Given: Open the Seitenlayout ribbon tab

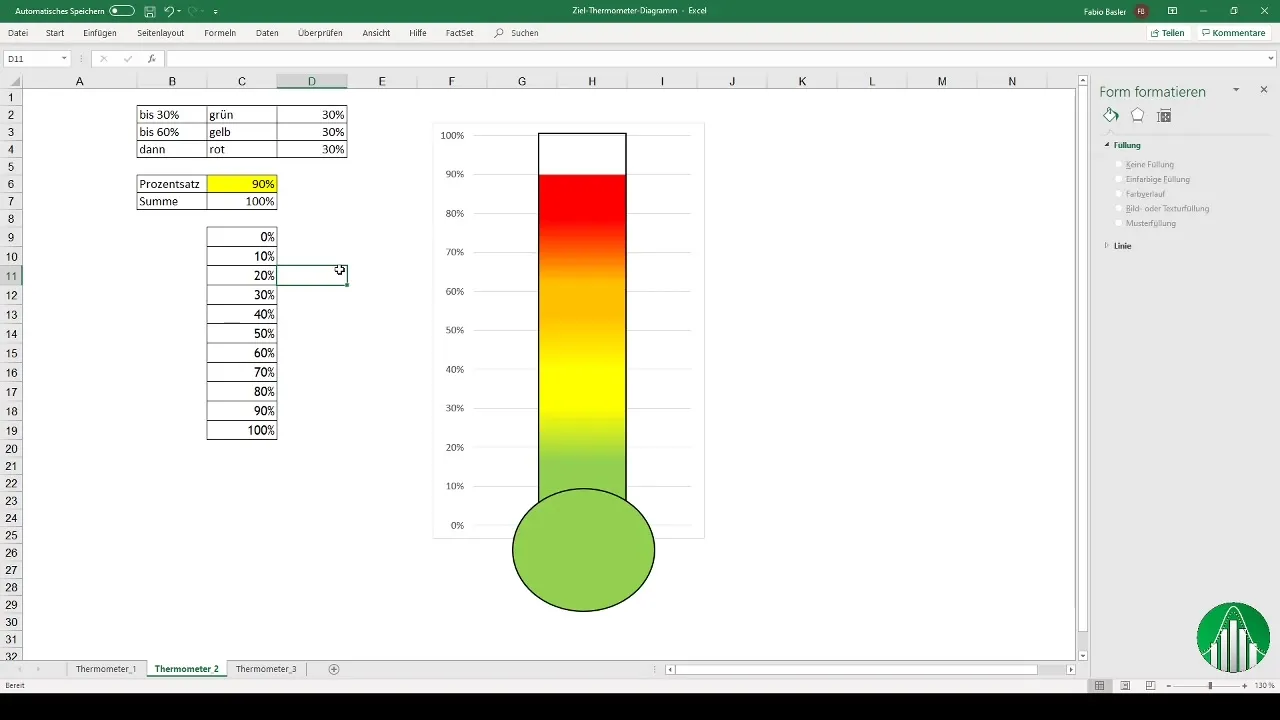Looking at the screenshot, I should point(161,33).
